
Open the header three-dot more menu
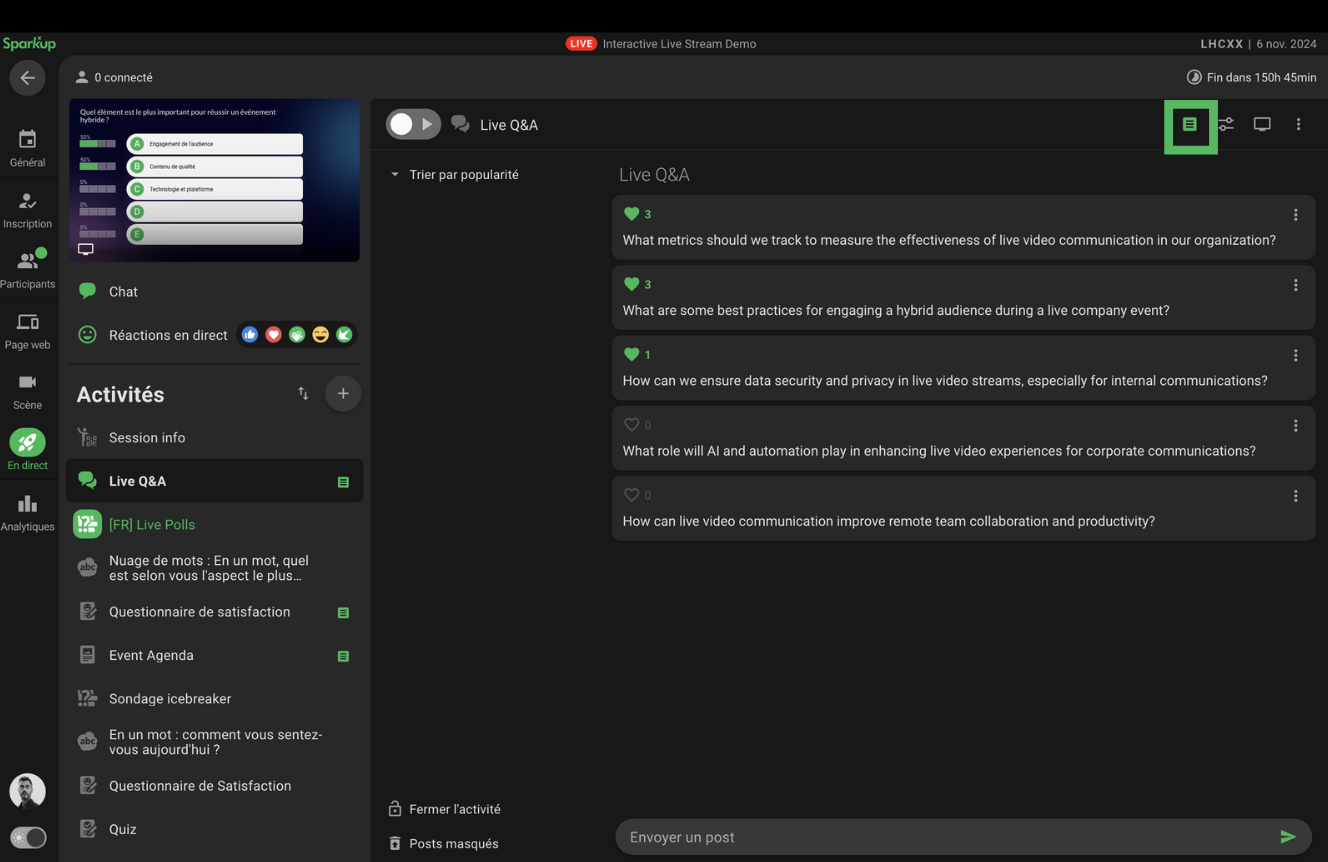click(1299, 125)
